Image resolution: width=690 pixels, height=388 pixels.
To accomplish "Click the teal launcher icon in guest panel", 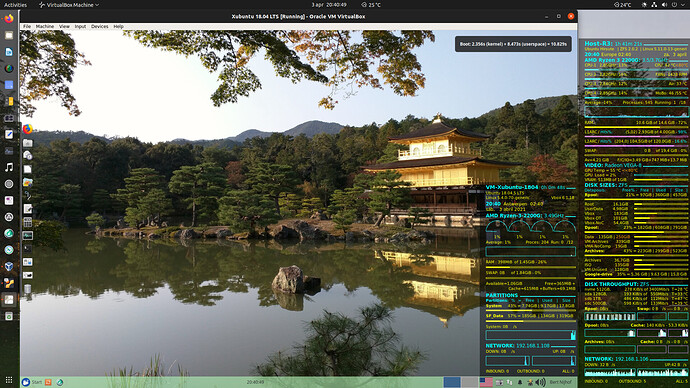I will coord(60,382).
